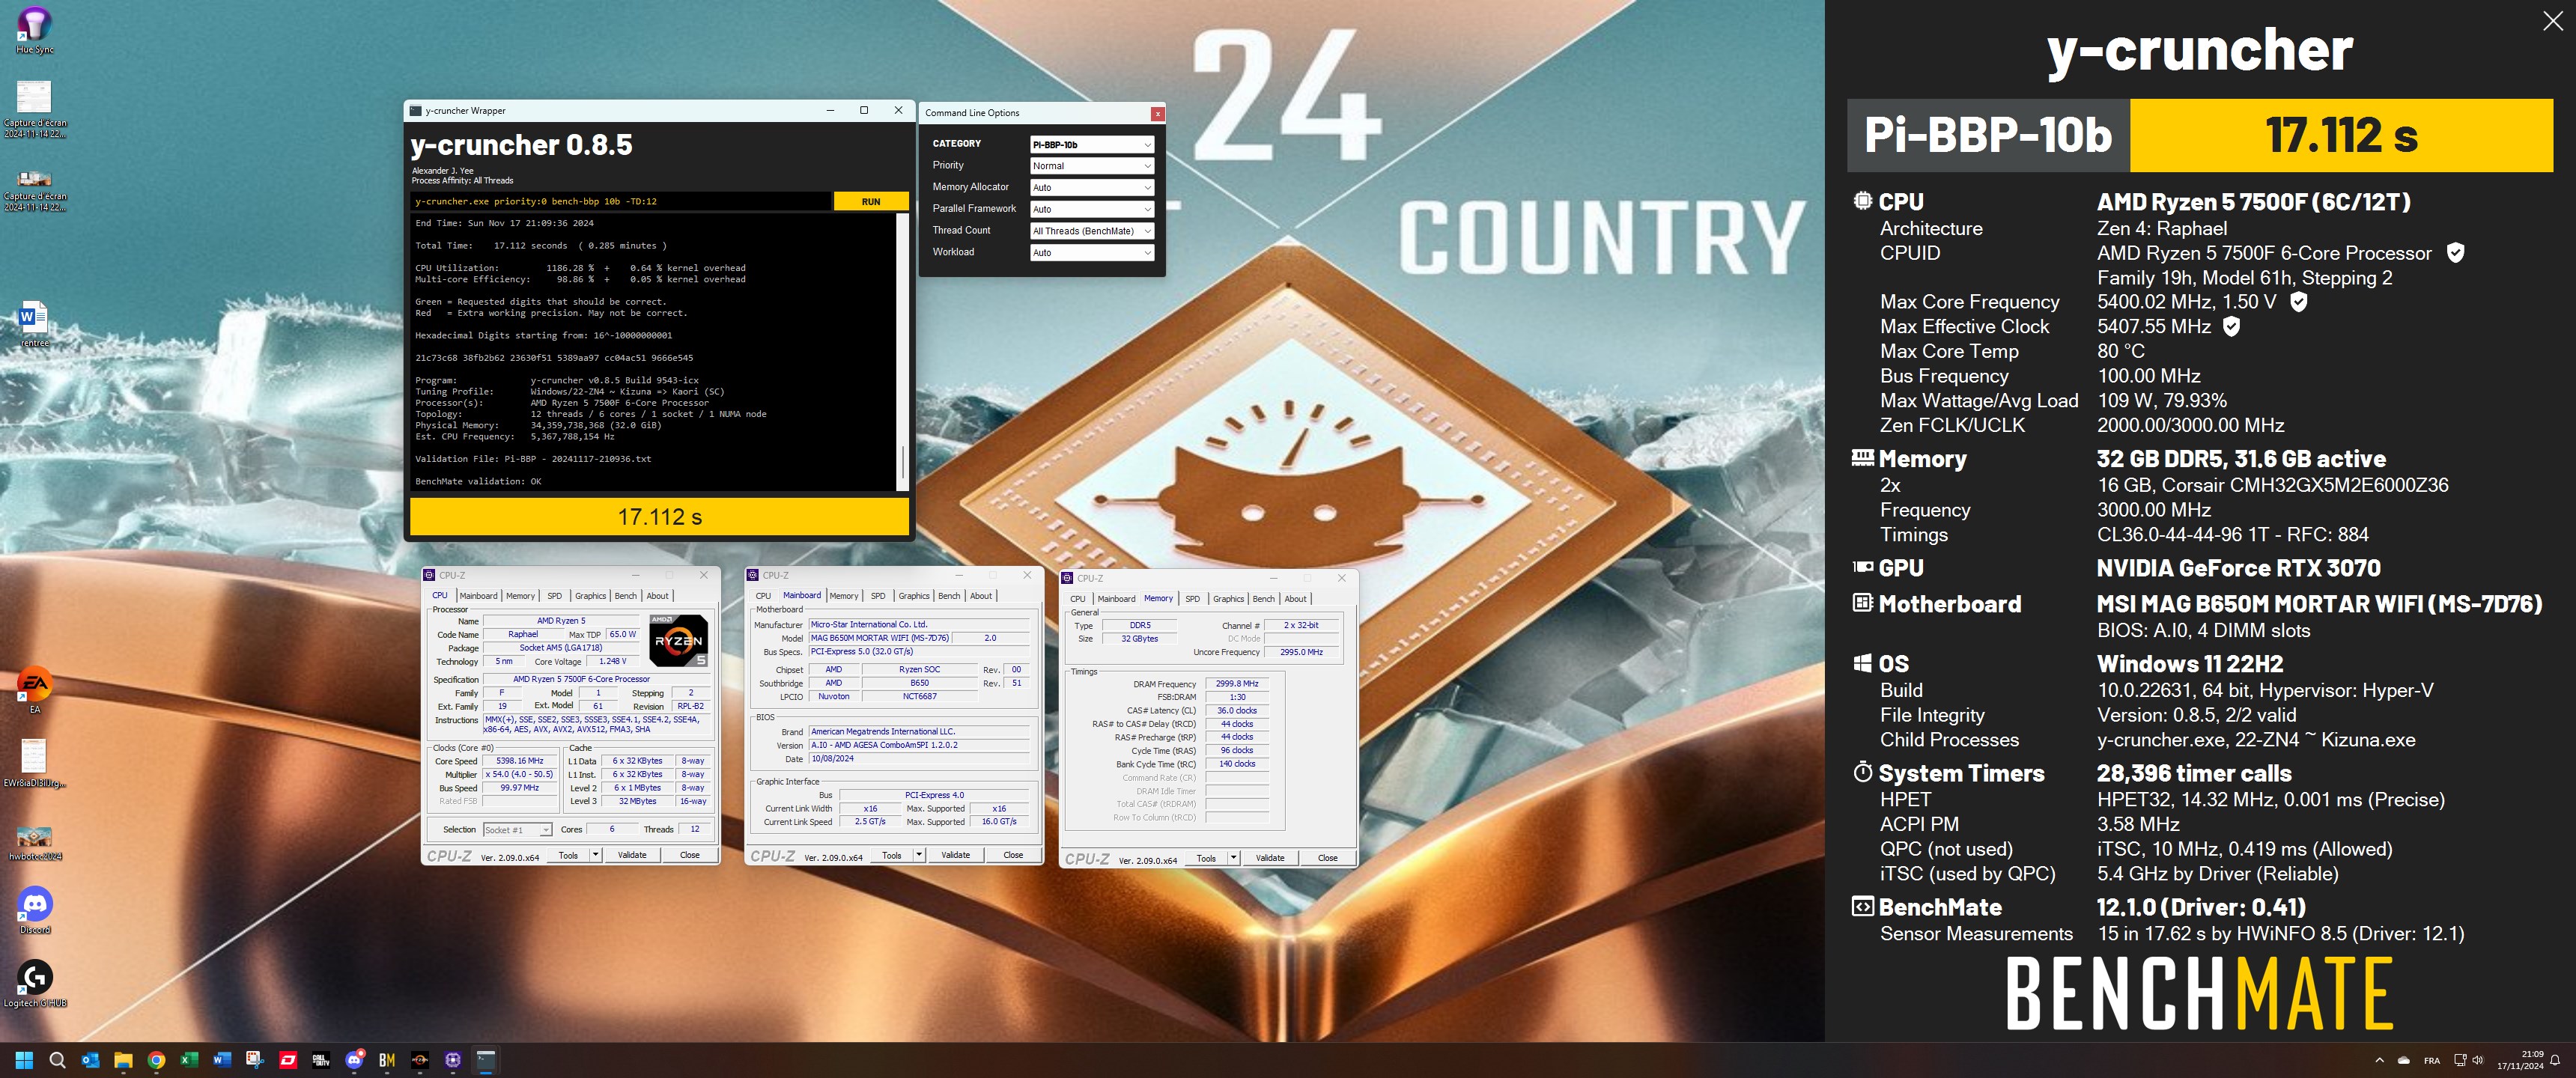2576x1078 pixels.
Task: Switch to Discord in the taskbar
Action: coord(354,1060)
